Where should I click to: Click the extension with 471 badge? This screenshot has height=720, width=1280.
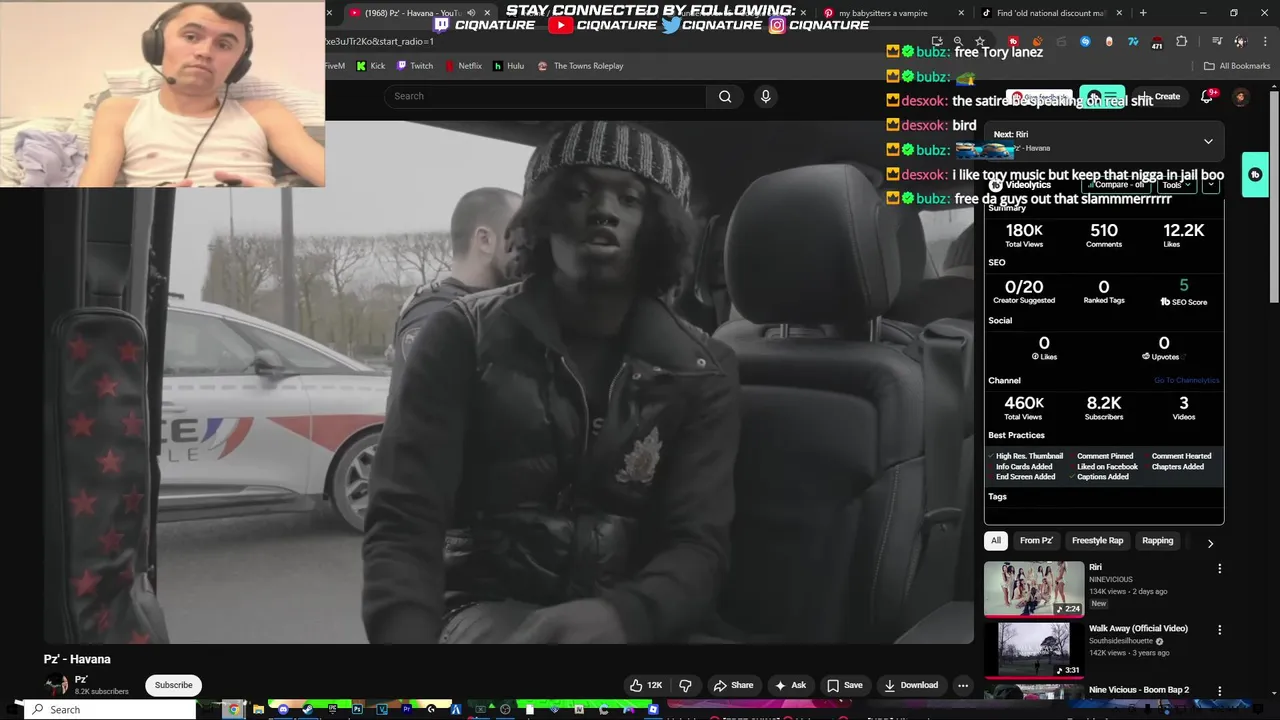tap(1157, 42)
